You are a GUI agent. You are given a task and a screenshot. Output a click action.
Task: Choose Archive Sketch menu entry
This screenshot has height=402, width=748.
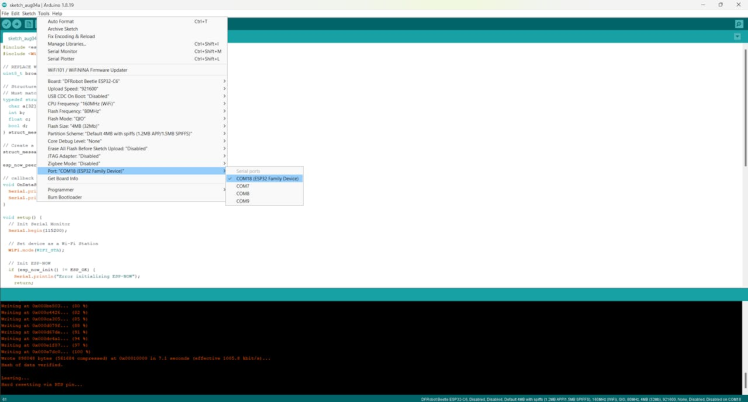pos(132,29)
